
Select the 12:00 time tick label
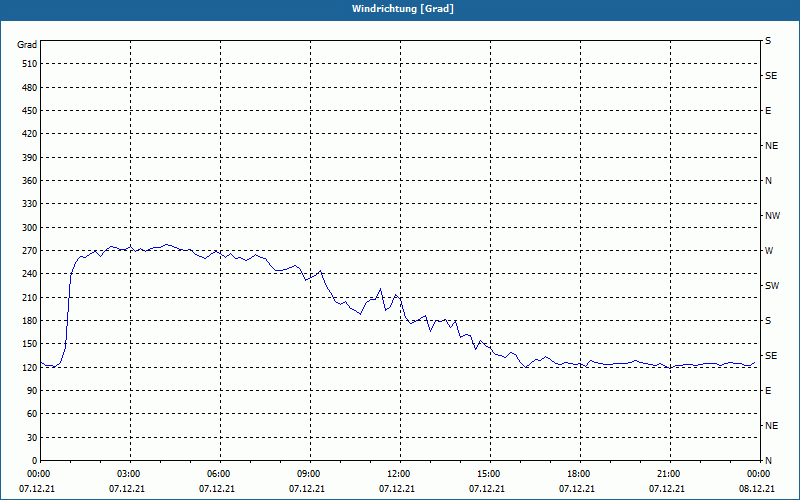click(399, 474)
